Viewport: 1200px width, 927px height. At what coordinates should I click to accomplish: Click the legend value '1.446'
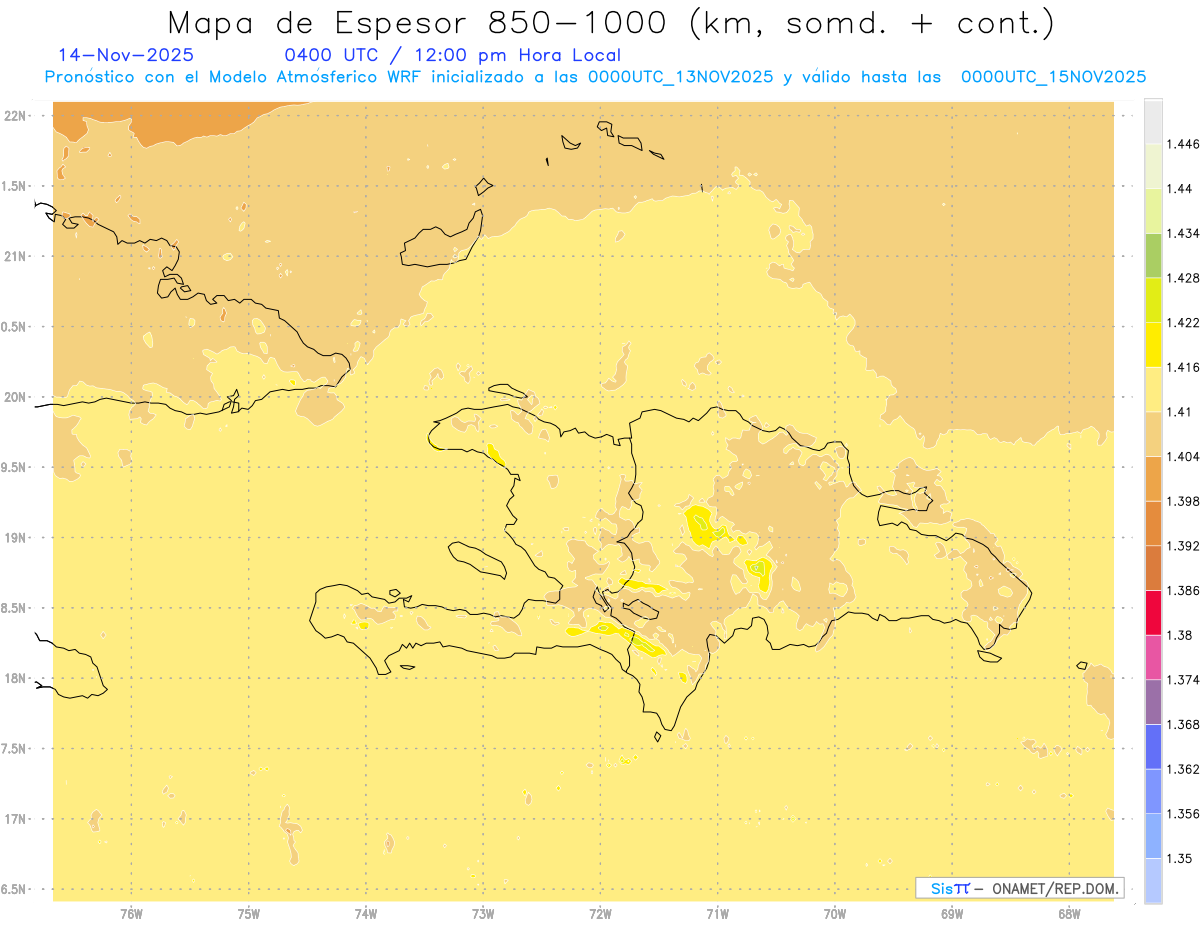click(x=1183, y=144)
